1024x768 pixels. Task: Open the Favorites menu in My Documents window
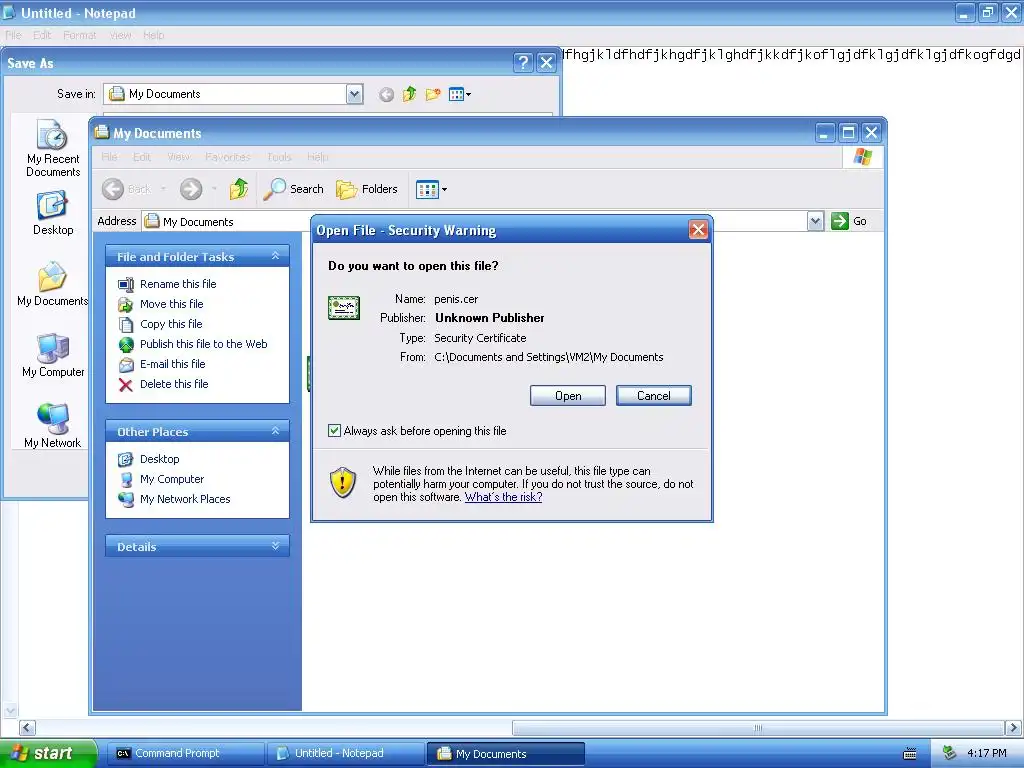pos(228,157)
